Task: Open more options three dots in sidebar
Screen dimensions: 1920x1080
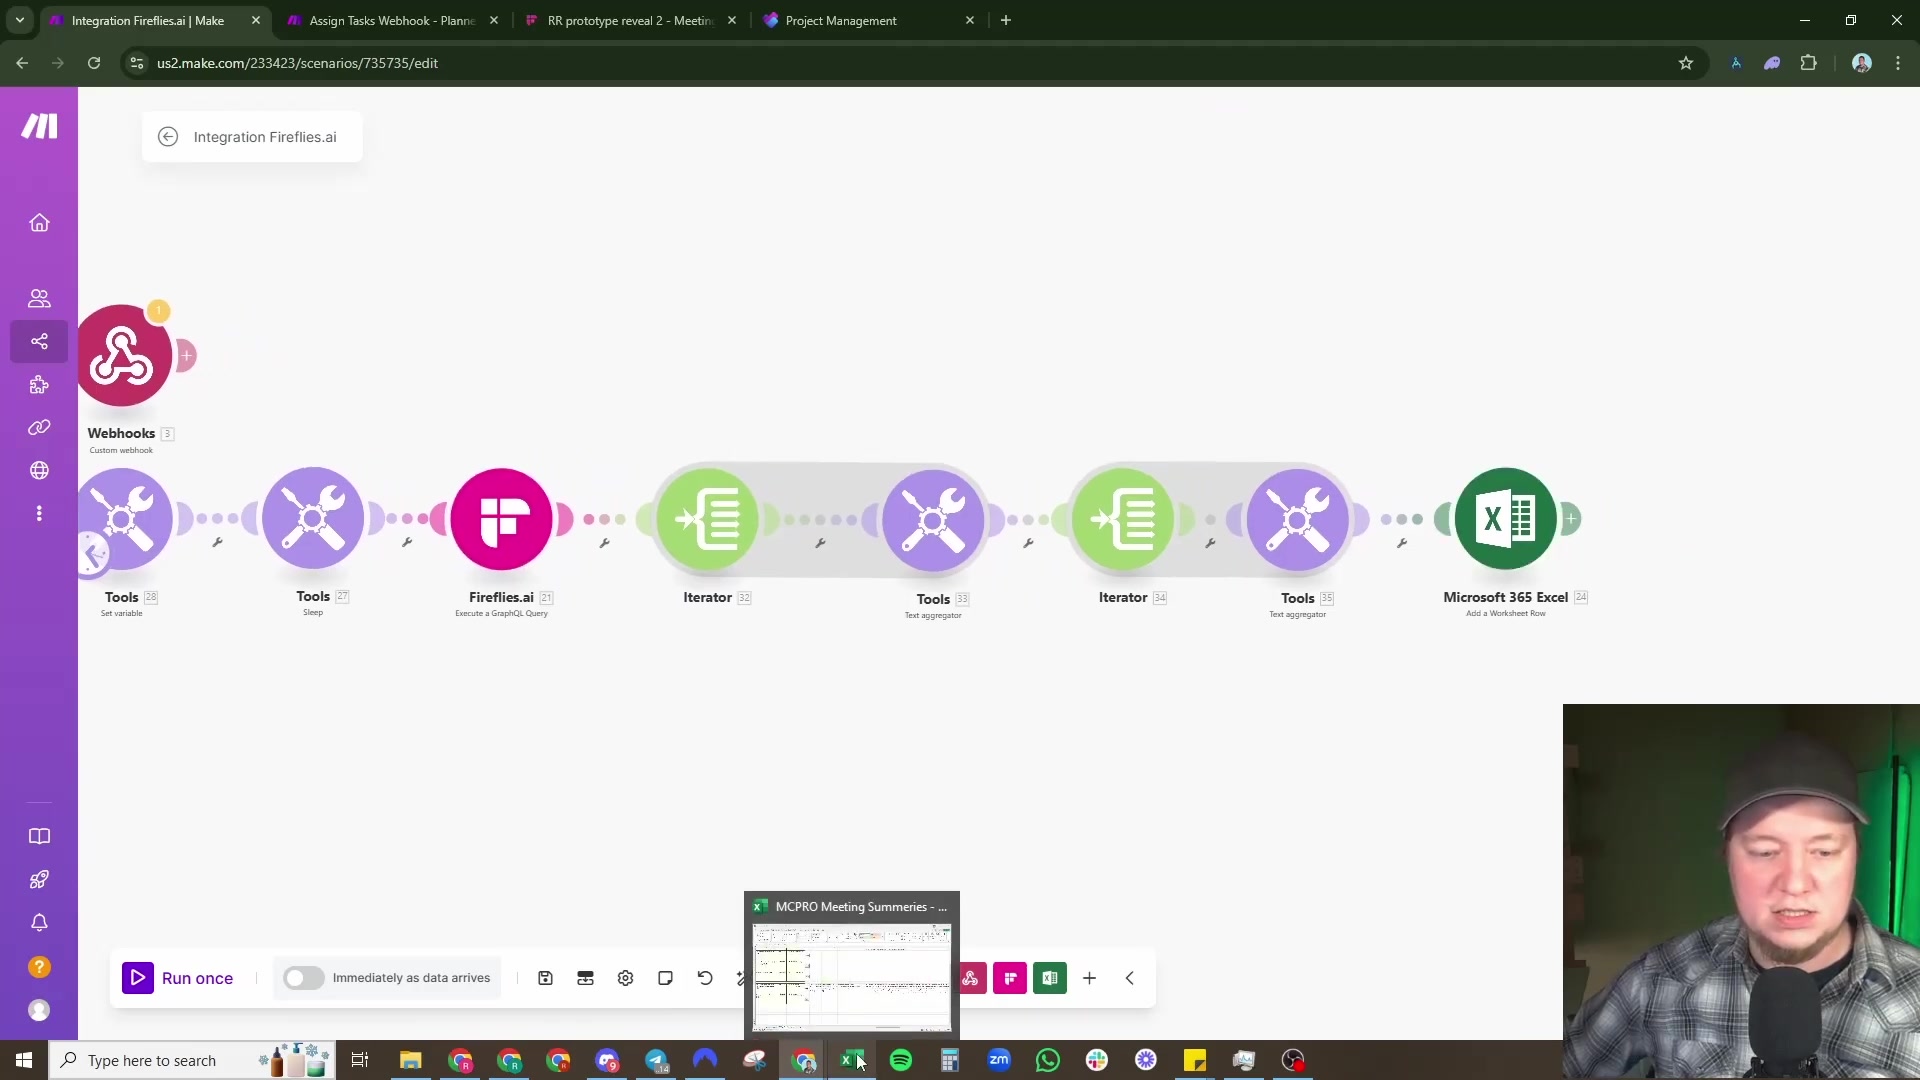Action: pos(39,513)
